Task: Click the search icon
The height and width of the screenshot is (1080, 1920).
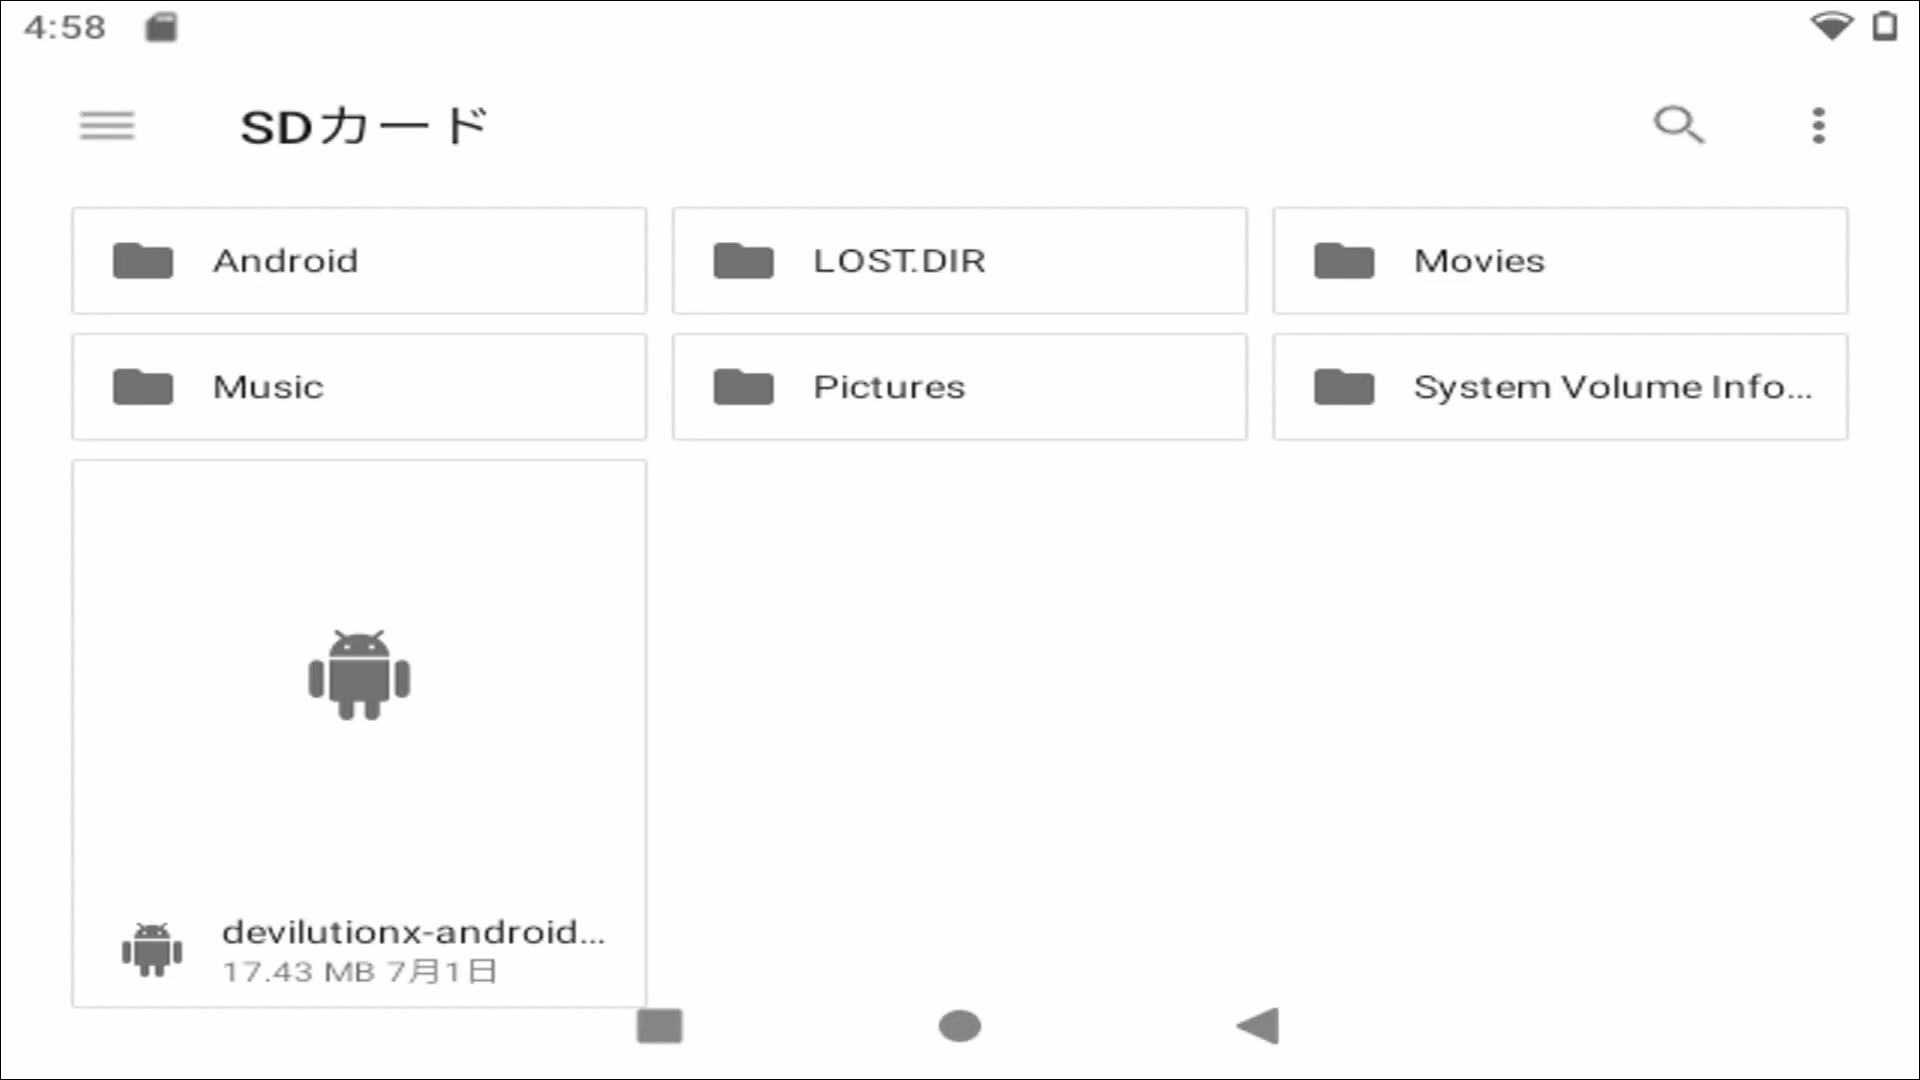Action: point(1679,125)
